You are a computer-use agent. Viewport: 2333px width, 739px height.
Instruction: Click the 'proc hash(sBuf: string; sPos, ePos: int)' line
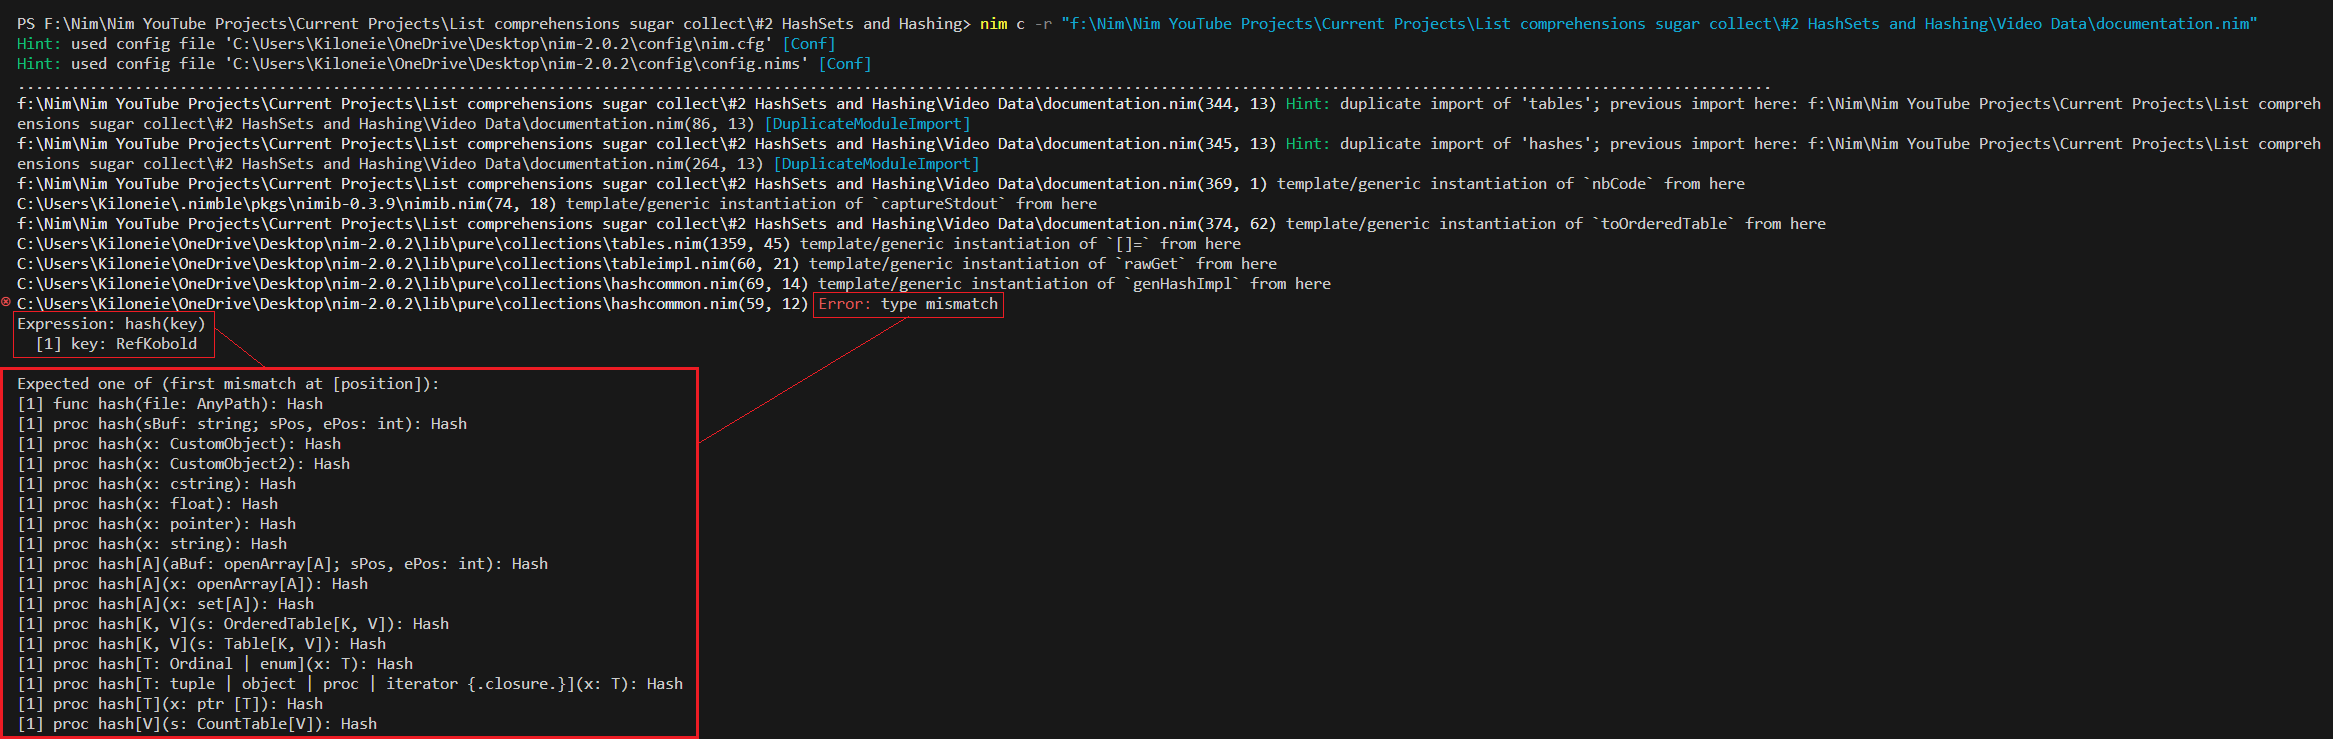[x=242, y=424]
